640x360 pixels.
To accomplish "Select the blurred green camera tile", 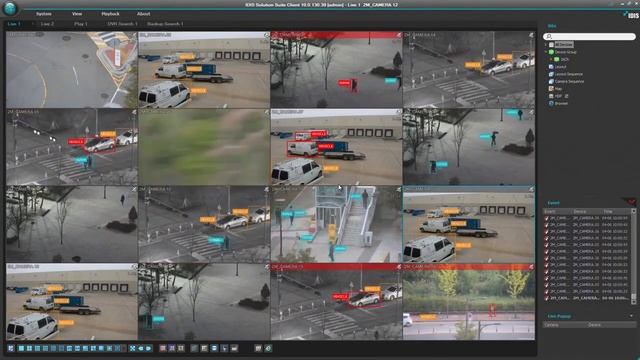I will pos(204,147).
